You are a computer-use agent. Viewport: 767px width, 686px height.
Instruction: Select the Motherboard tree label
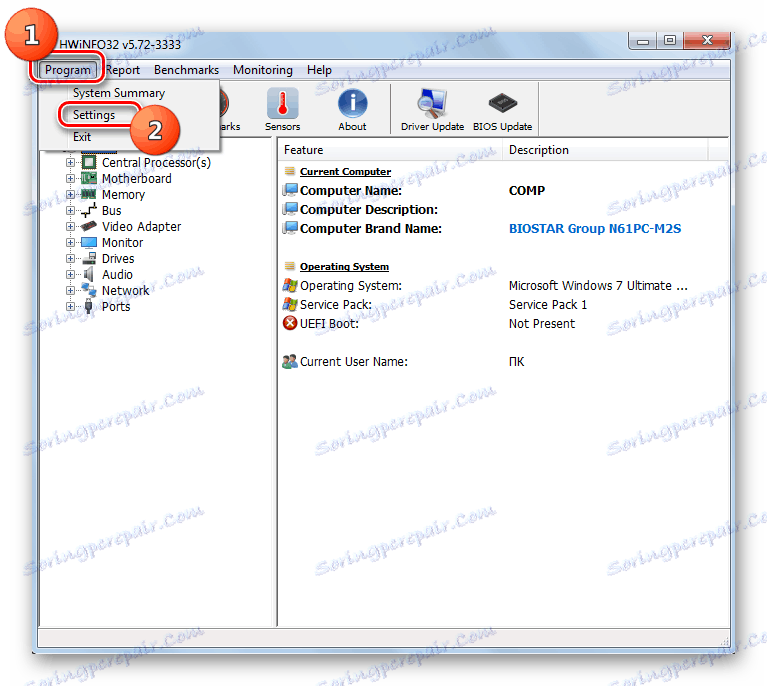[136, 179]
